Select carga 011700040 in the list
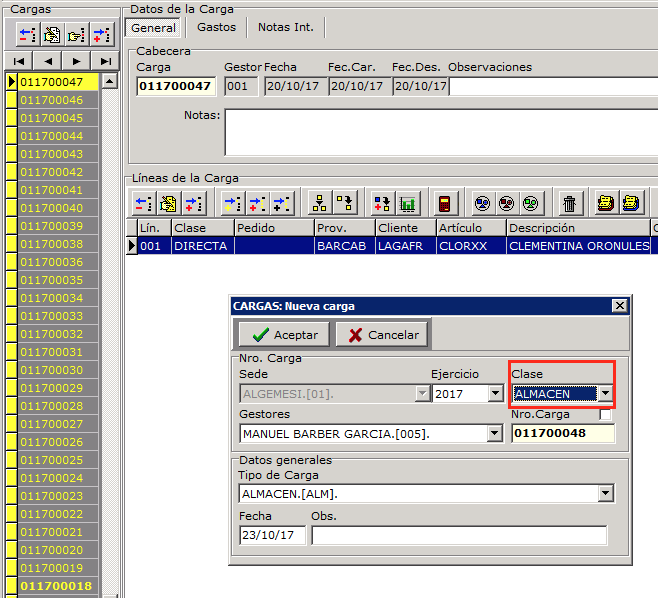The image size is (658, 598). pos(52,208)
